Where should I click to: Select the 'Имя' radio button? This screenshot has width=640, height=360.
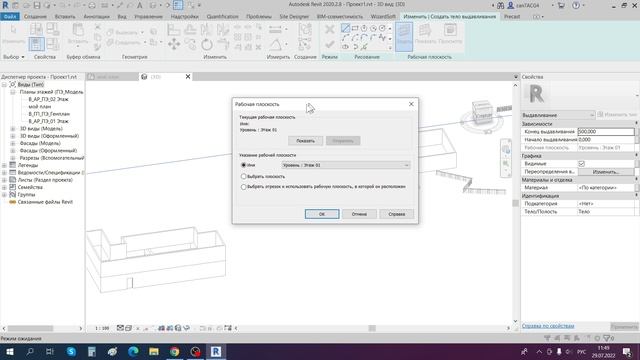[244, 165]
